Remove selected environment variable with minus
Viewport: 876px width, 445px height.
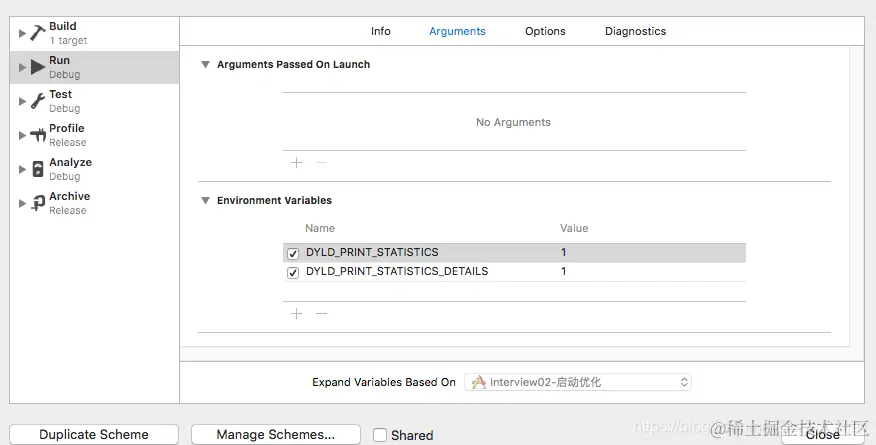(x=321, y=314)
